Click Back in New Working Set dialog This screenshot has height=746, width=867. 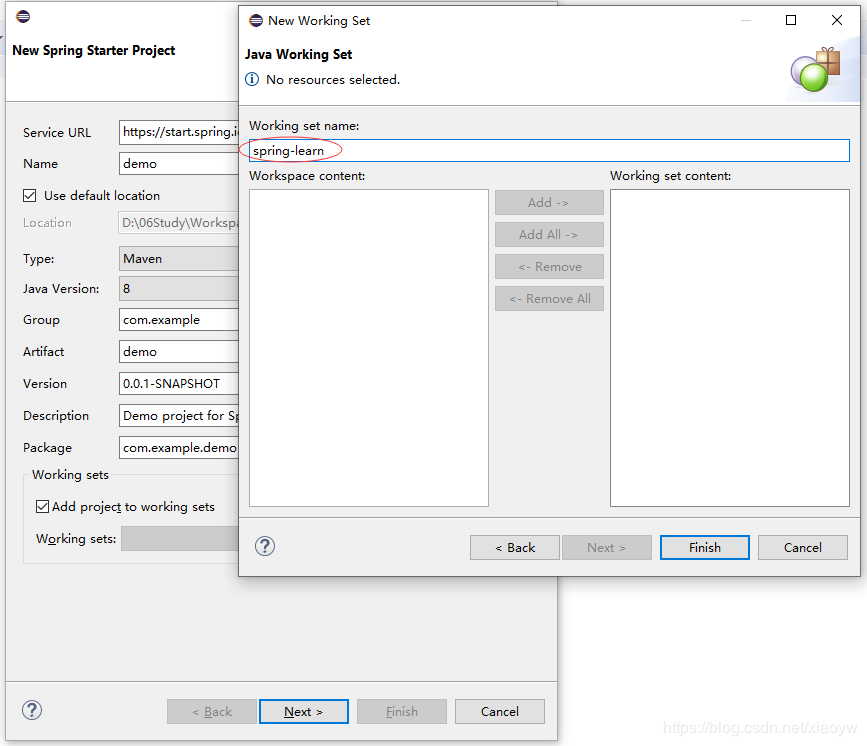click(515, 547)
